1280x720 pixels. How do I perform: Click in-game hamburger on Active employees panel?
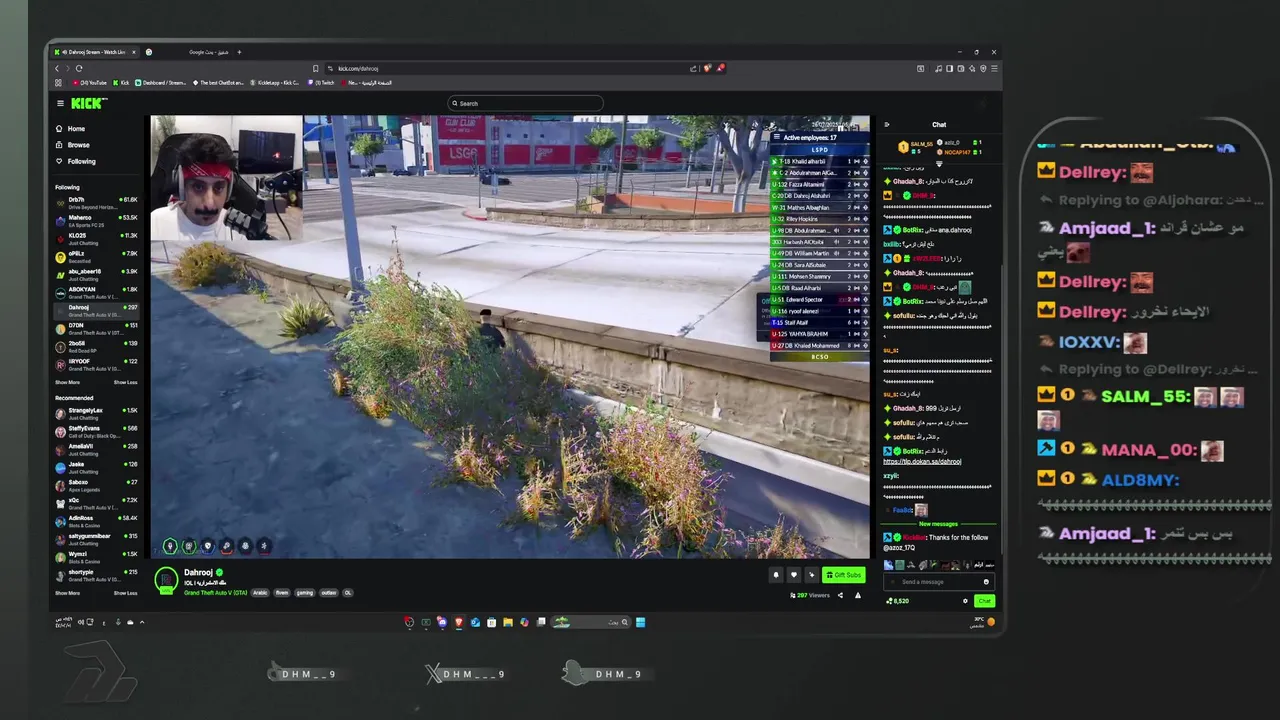tap(776, 137)
